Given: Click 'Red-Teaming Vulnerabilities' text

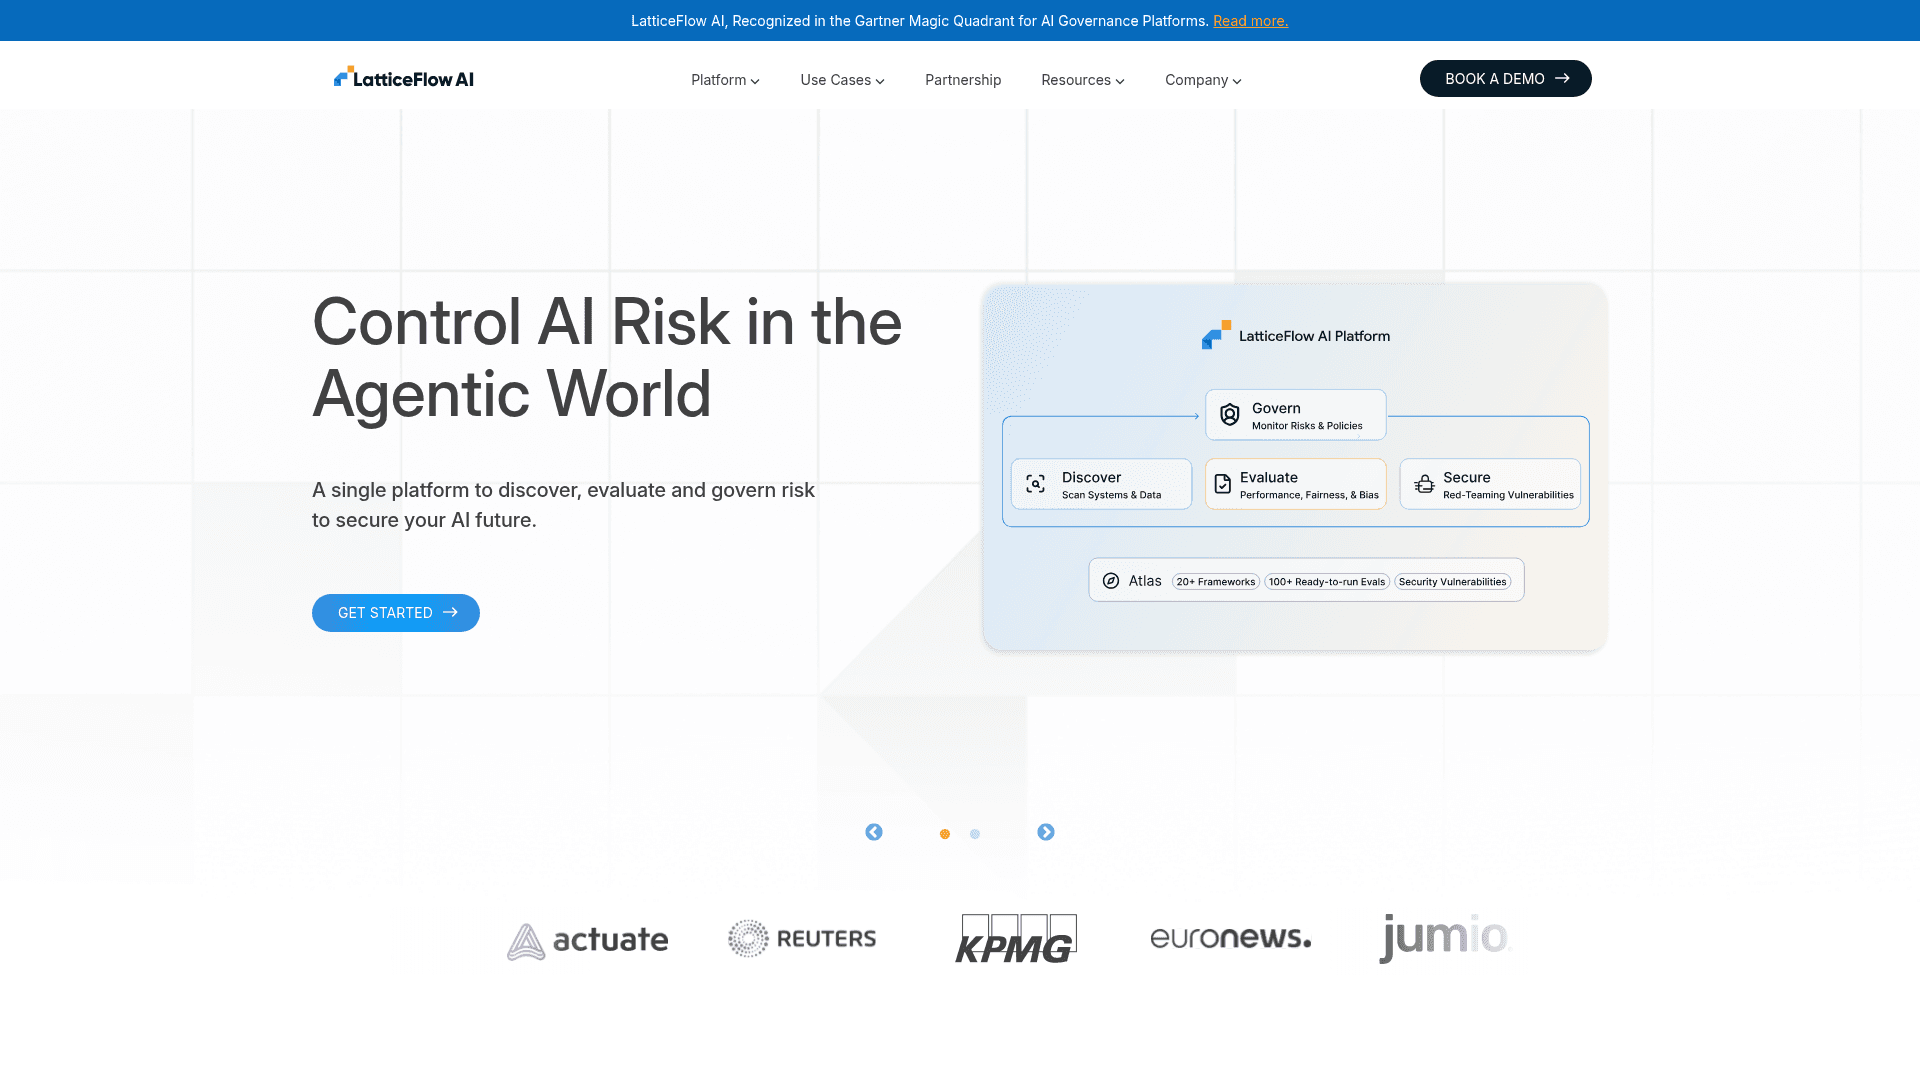Looking at the screenshot, I should coord(1508,495).
